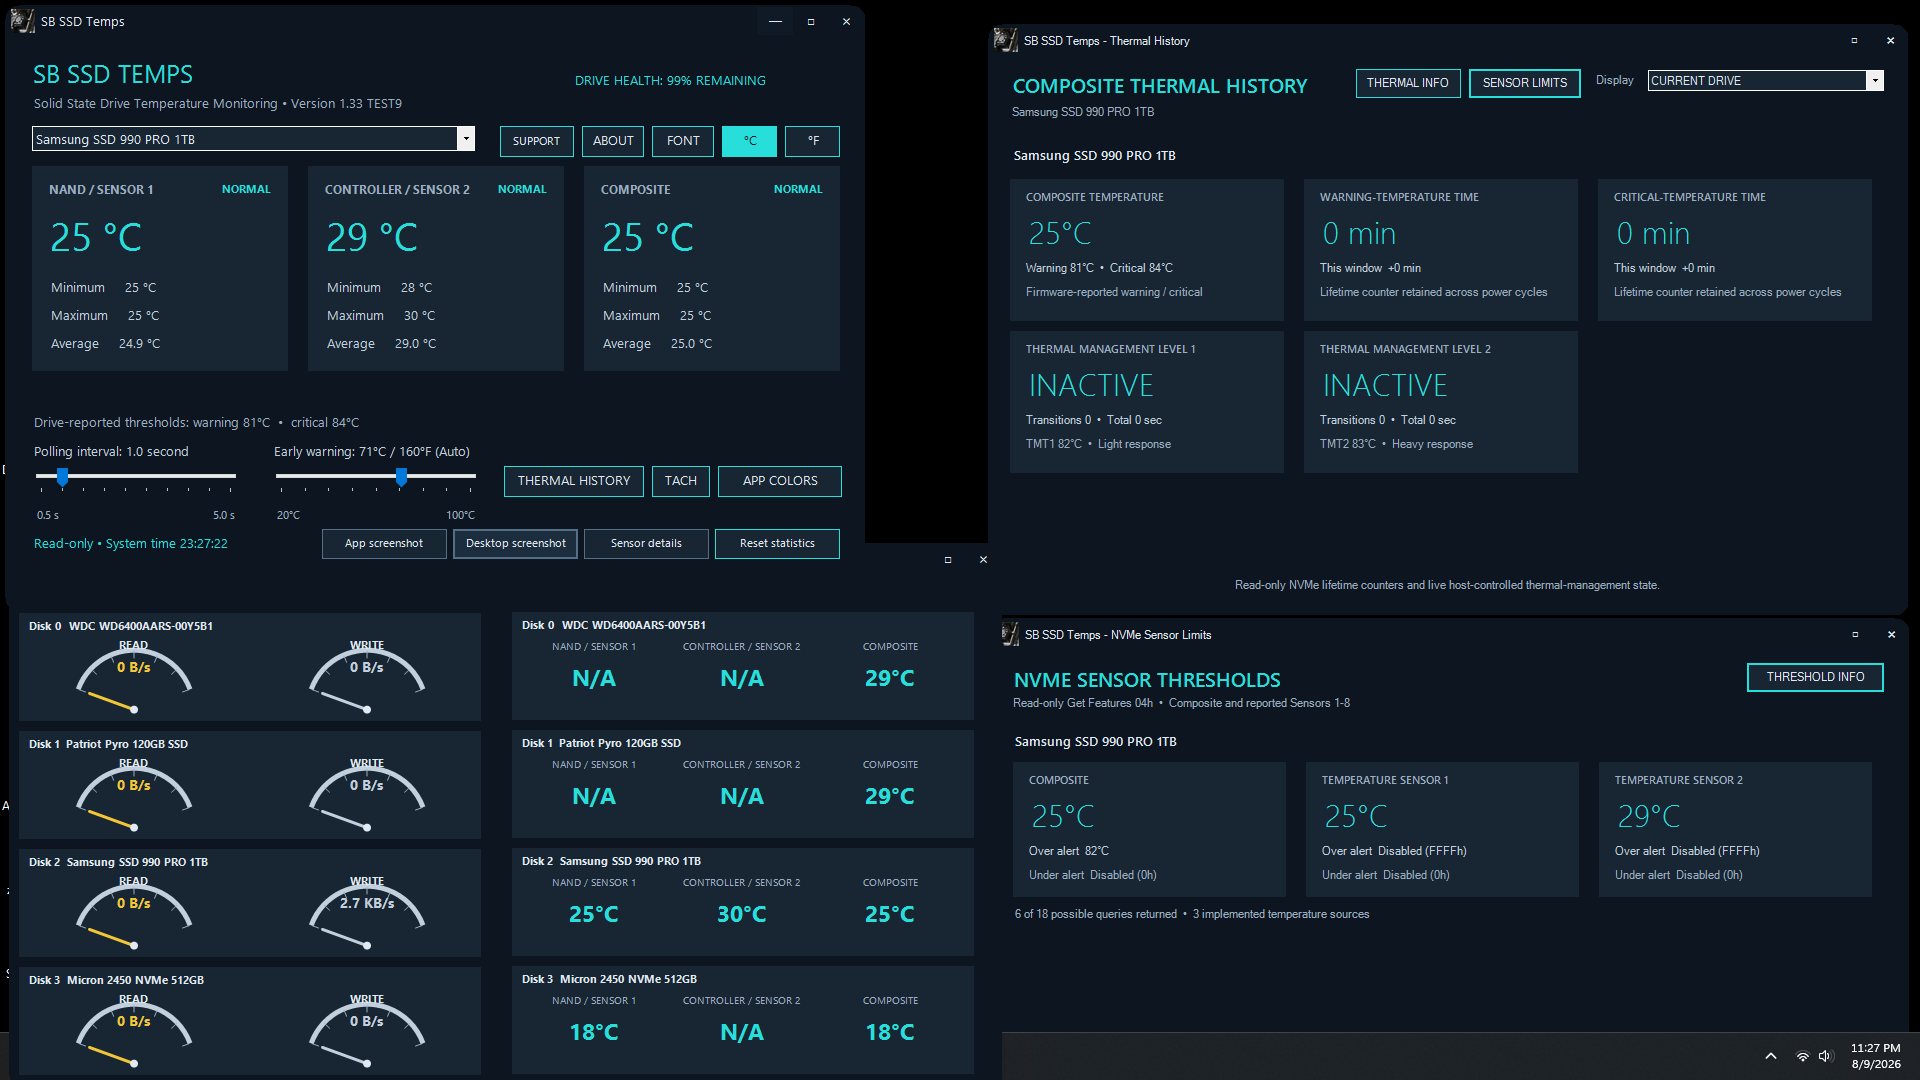Open the SUPPORT page
The height and width of the screenshot is (1080, 1920).
click(x=537, y=141)
